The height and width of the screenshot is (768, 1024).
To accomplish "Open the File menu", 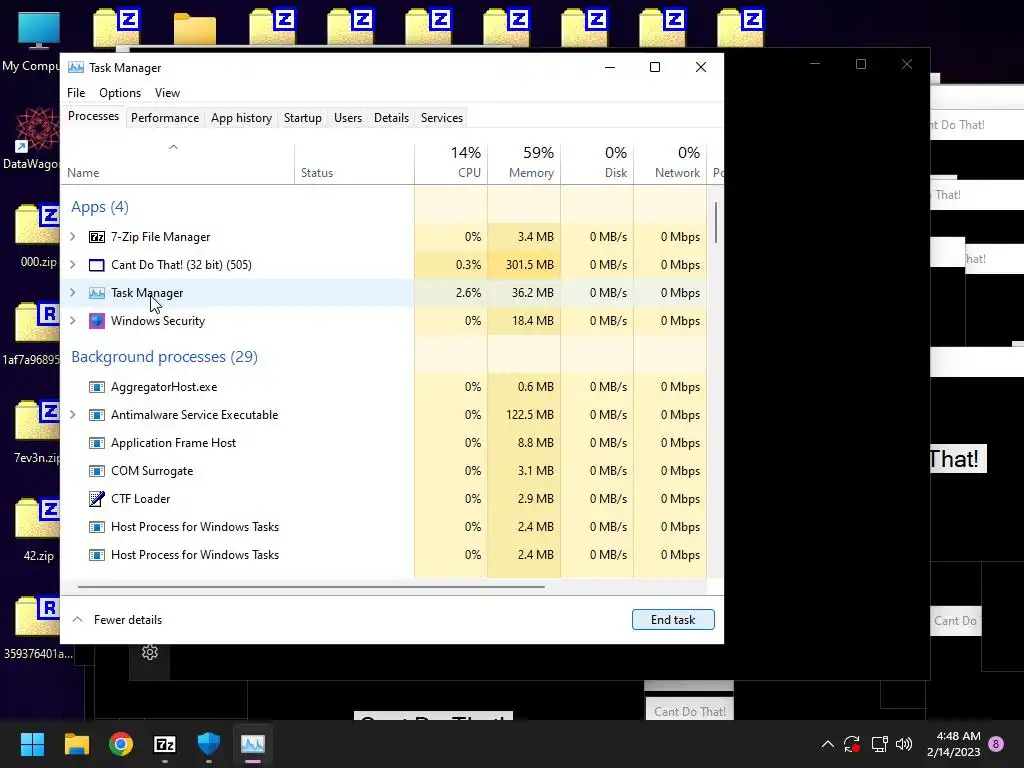I will point(76,93).
